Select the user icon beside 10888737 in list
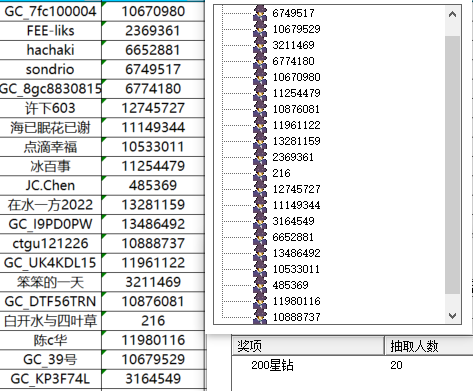473x391 pixels. coord(260,317)
